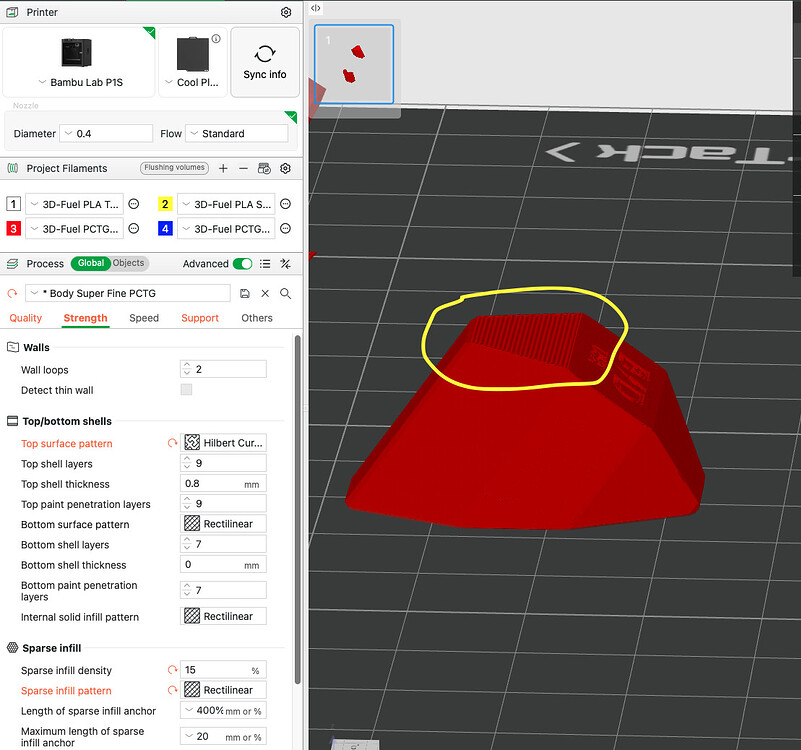Viewport: 801px width, 750px height.
Task: Open the Top surface pattern Hilbert Curve dropdown
Action: (223, 443)
